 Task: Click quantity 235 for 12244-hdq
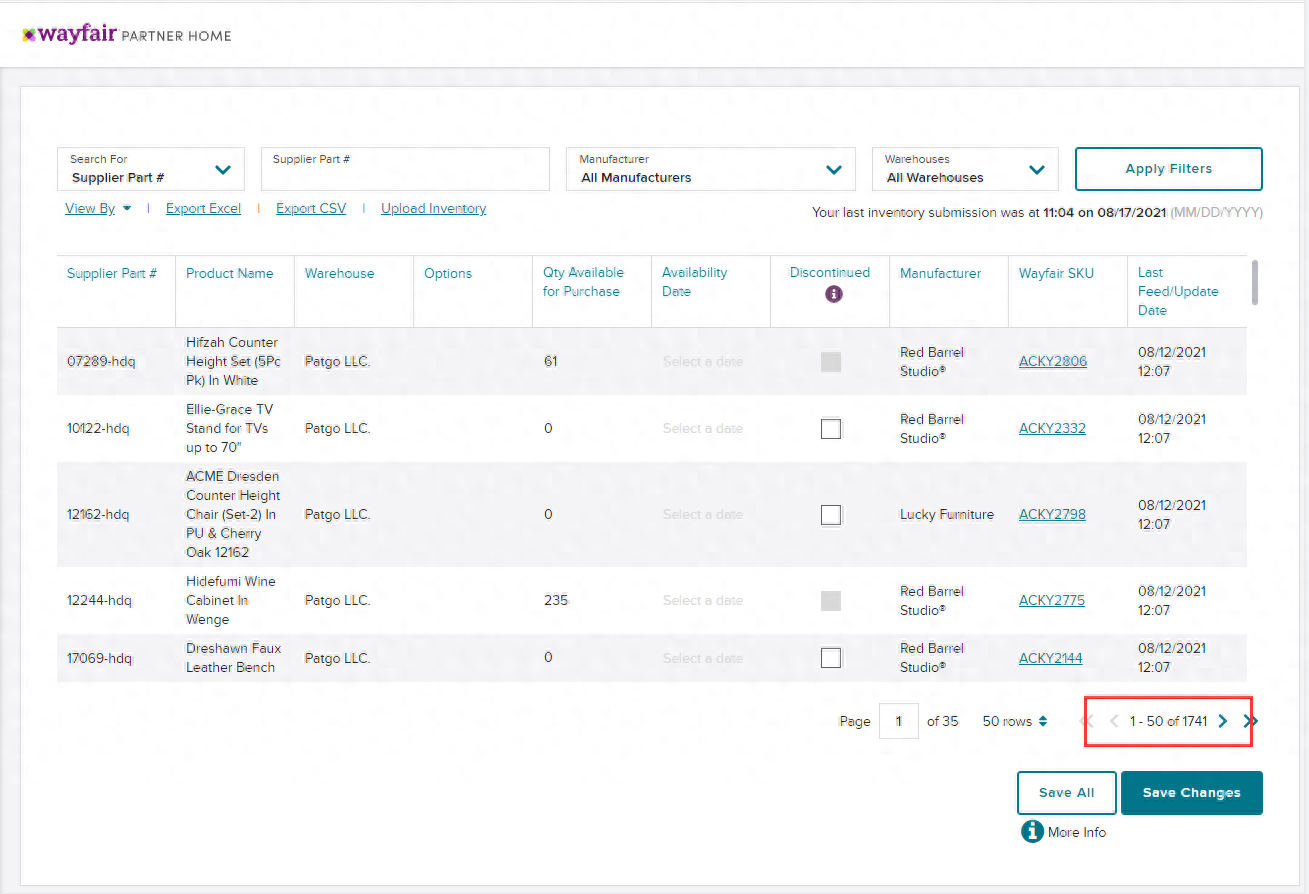point(555,600)
